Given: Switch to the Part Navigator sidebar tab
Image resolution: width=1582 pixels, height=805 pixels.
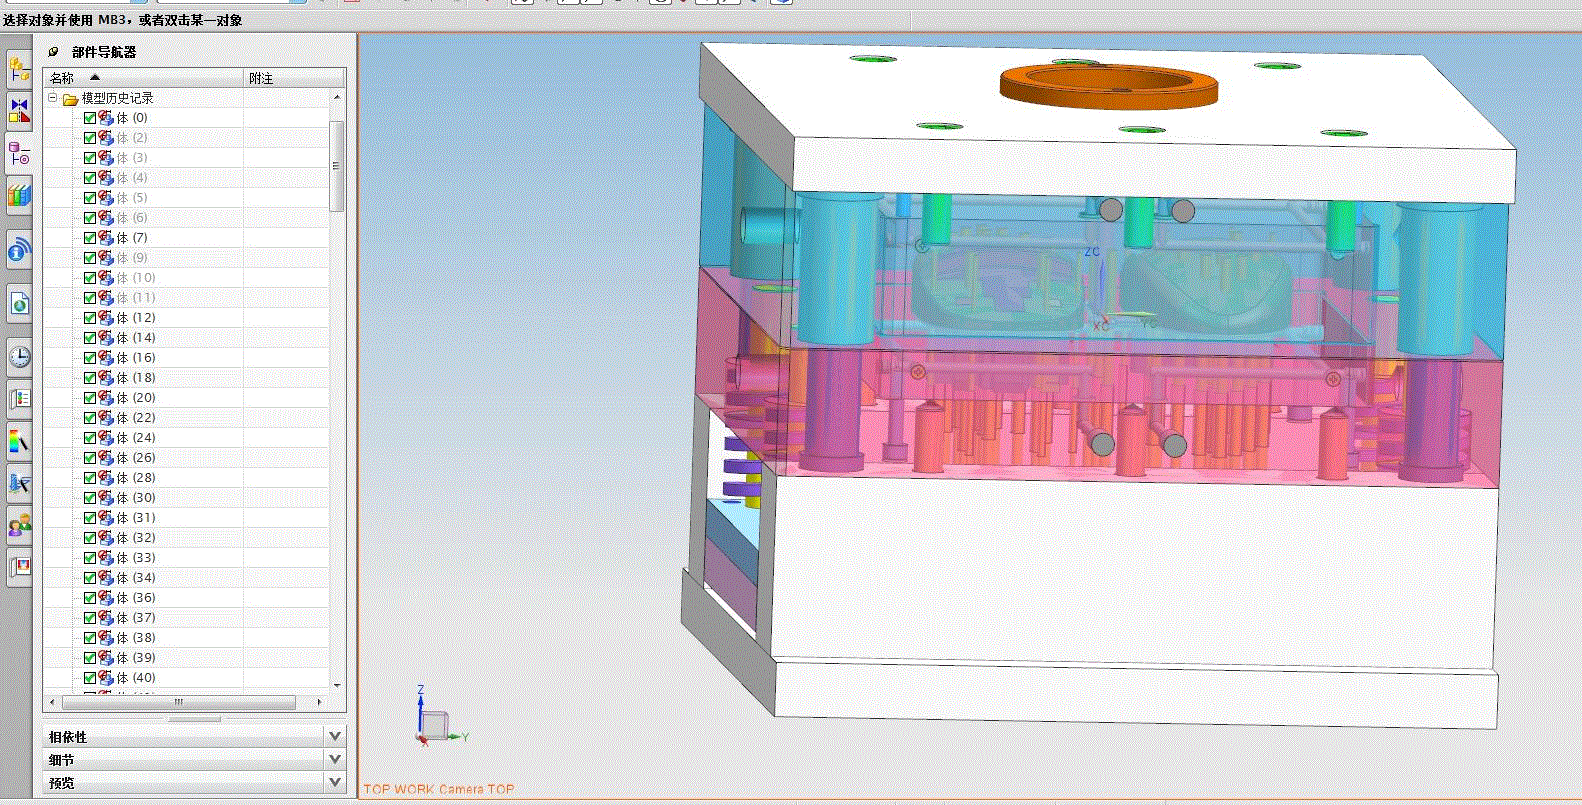Looking at the screenshot, I should coord(19,154).
